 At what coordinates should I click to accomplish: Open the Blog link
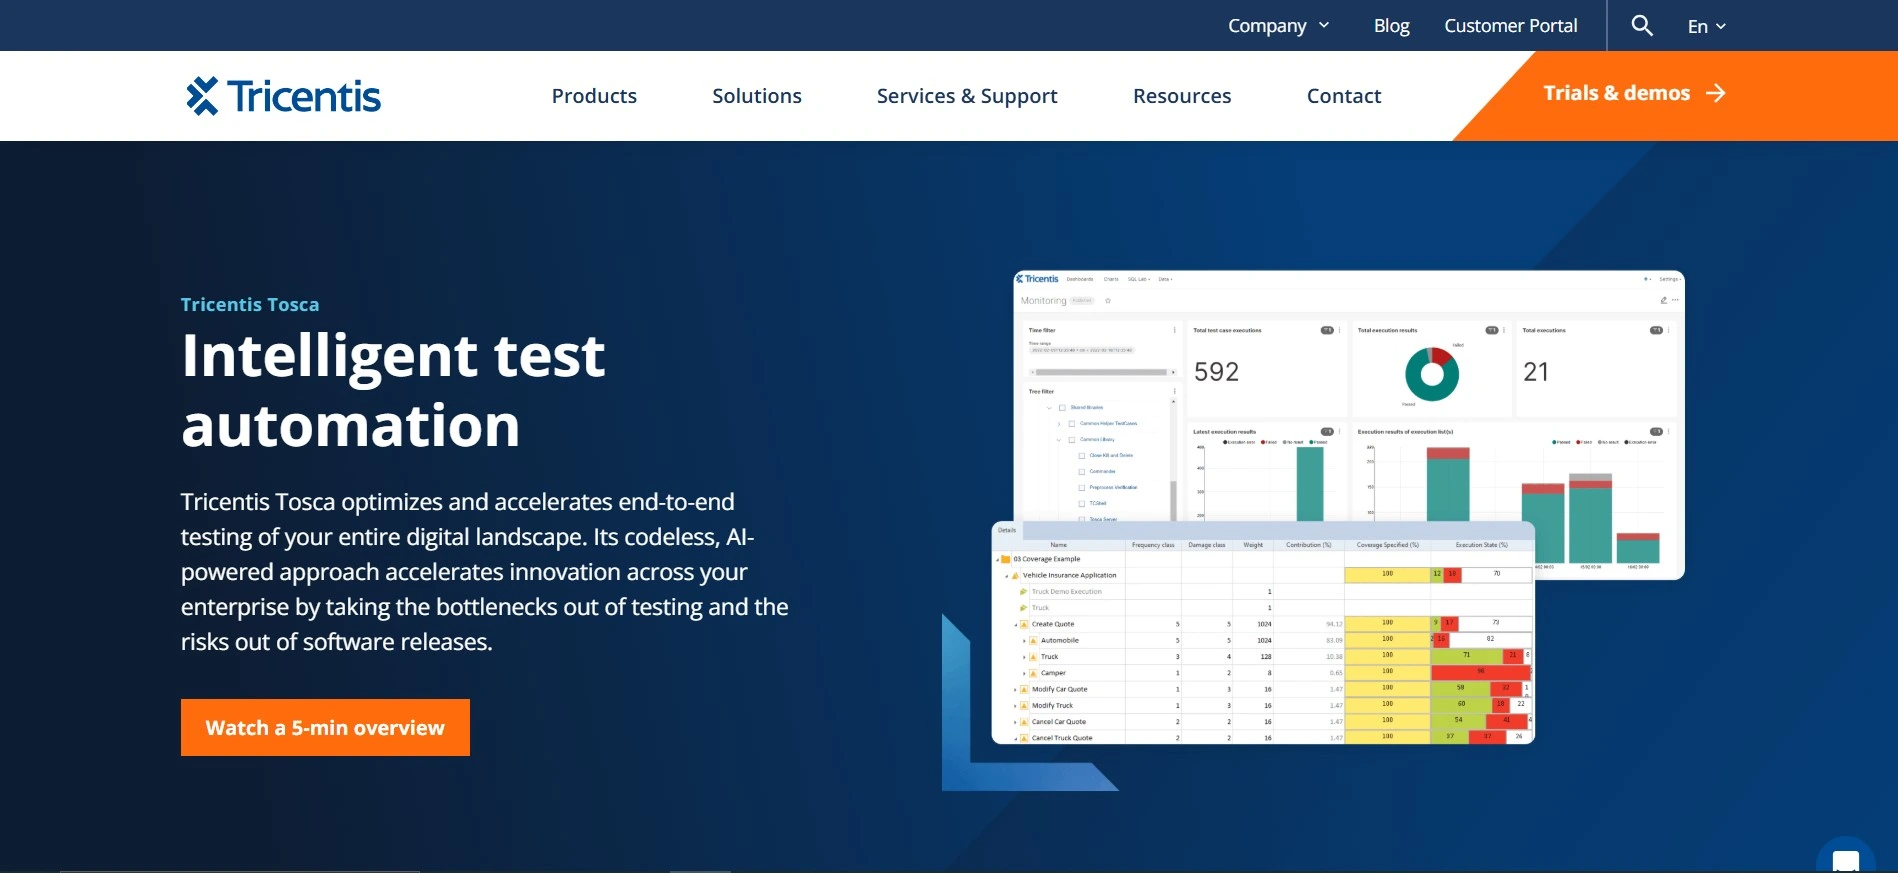coord(1391,26)
